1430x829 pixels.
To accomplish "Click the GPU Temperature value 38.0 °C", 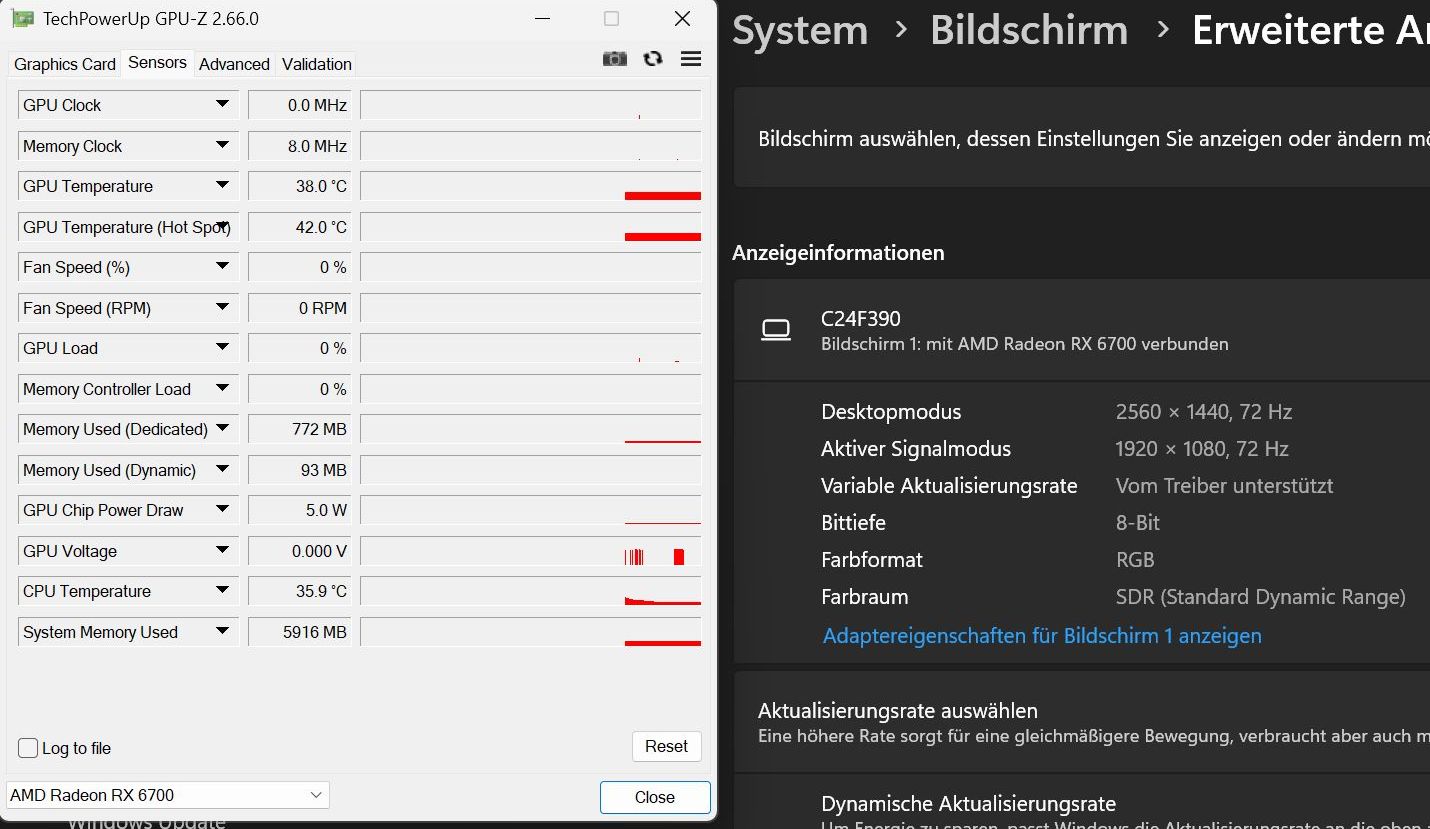I will coord(299,186).
